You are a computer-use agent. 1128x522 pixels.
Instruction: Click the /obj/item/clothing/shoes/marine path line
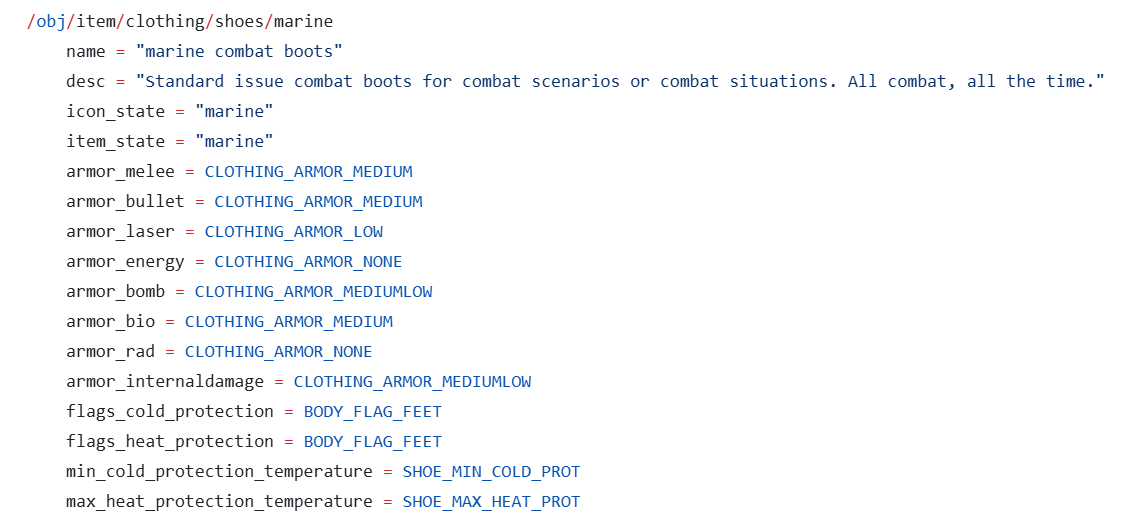[180, 22]
